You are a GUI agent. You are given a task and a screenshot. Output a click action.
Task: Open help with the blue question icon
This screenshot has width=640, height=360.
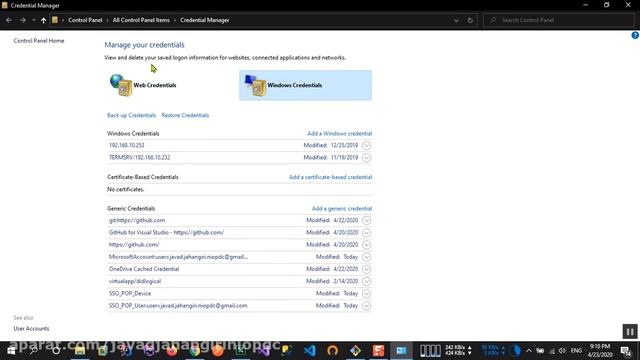click(x=635, y=36)
